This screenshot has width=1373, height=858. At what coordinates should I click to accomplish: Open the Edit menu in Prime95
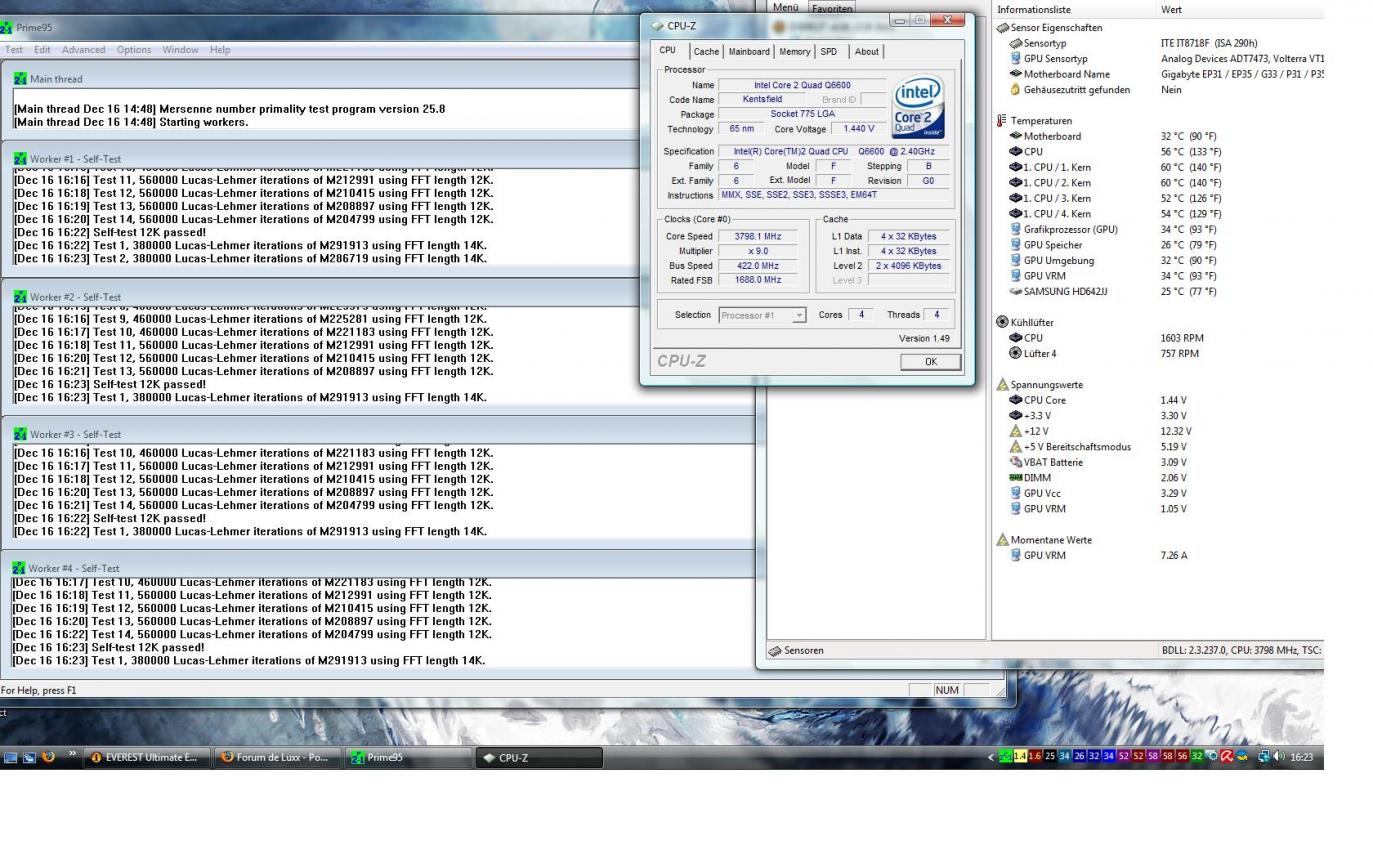pos(42,49)
